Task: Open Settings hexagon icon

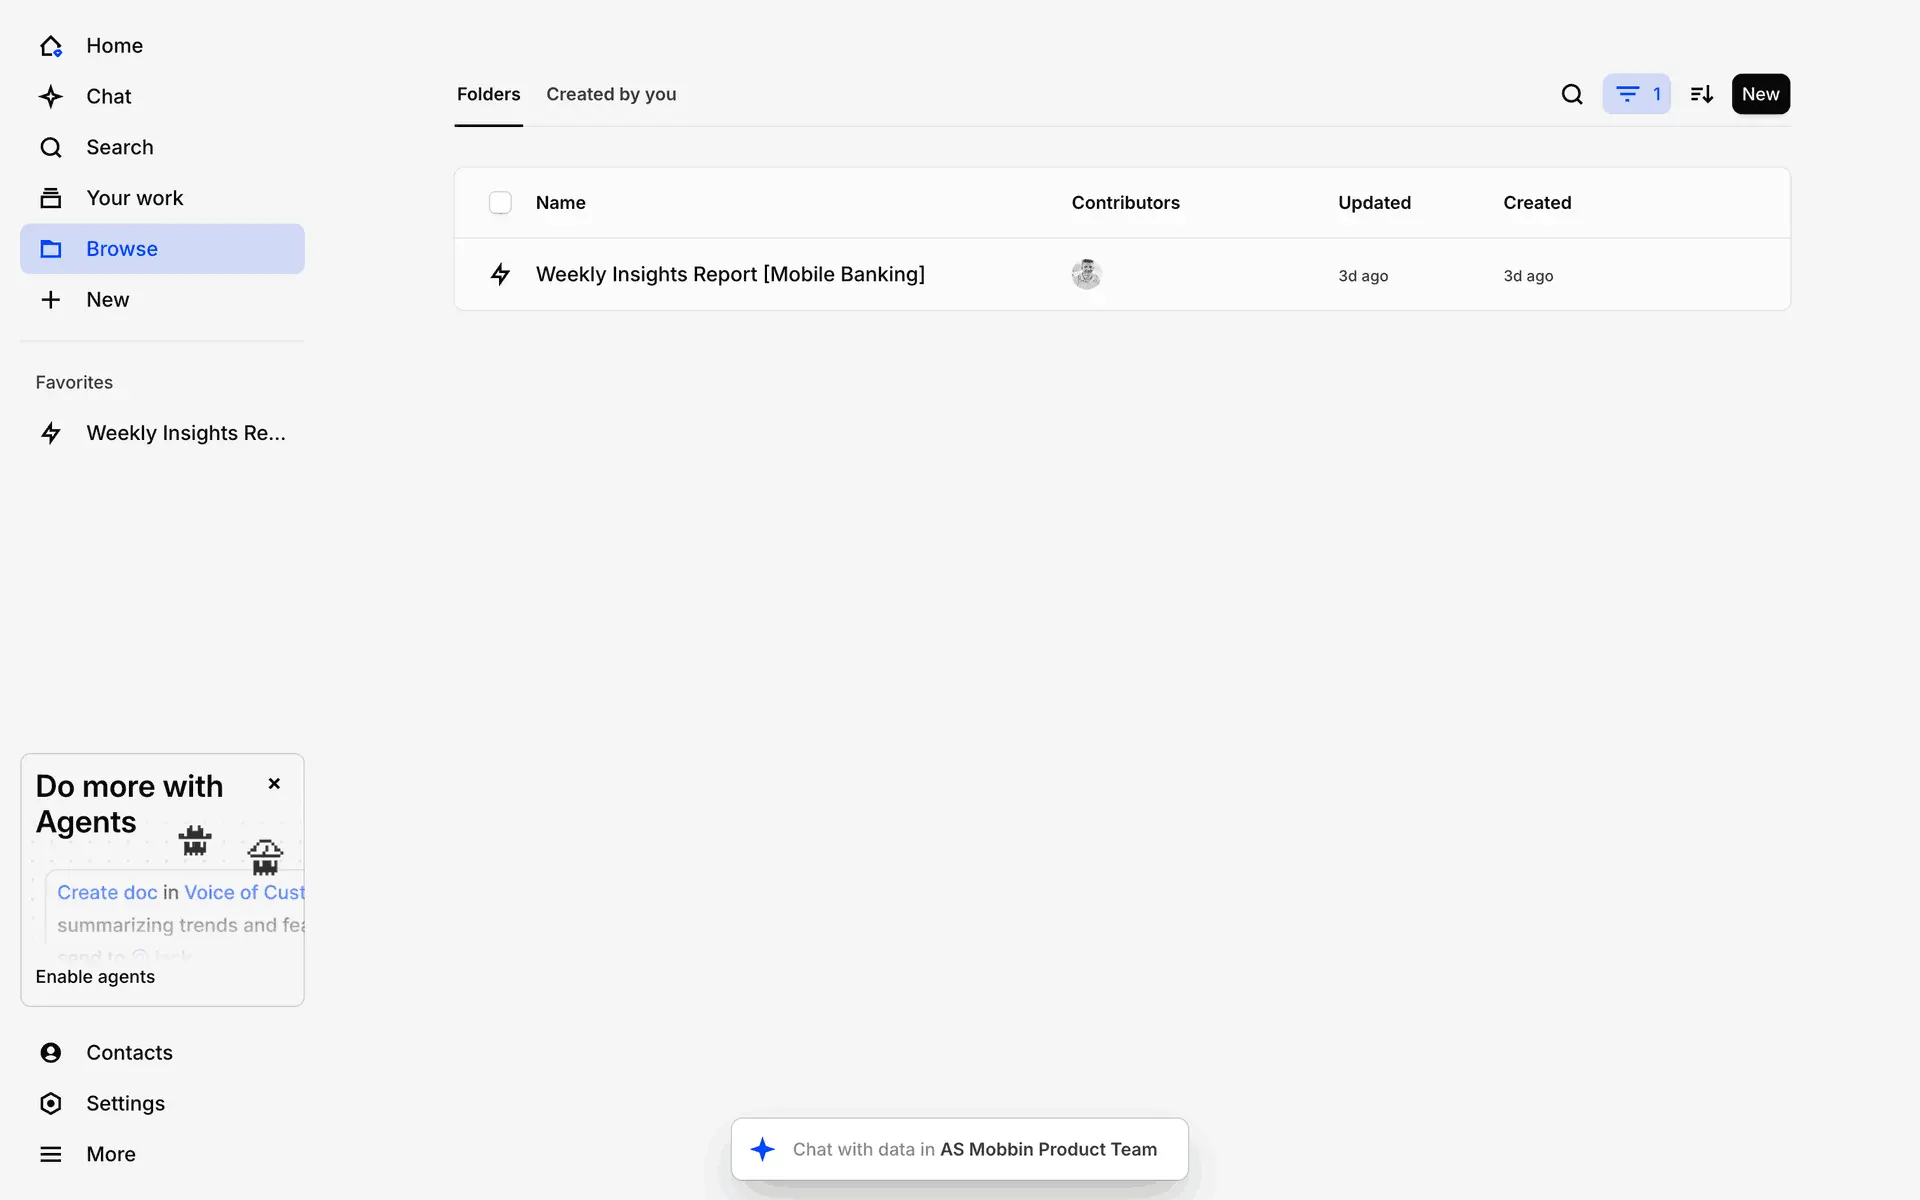Action: [51, 1103]
